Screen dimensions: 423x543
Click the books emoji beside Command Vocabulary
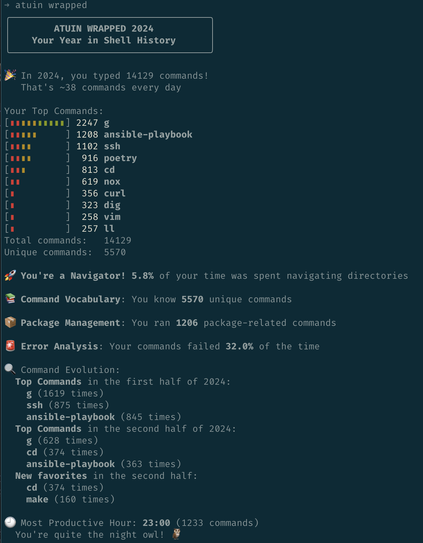coord(10,299)
